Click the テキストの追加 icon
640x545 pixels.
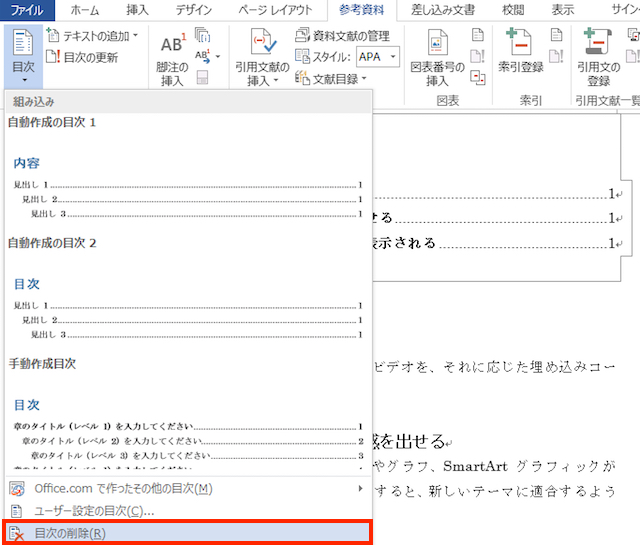(53, 36)
